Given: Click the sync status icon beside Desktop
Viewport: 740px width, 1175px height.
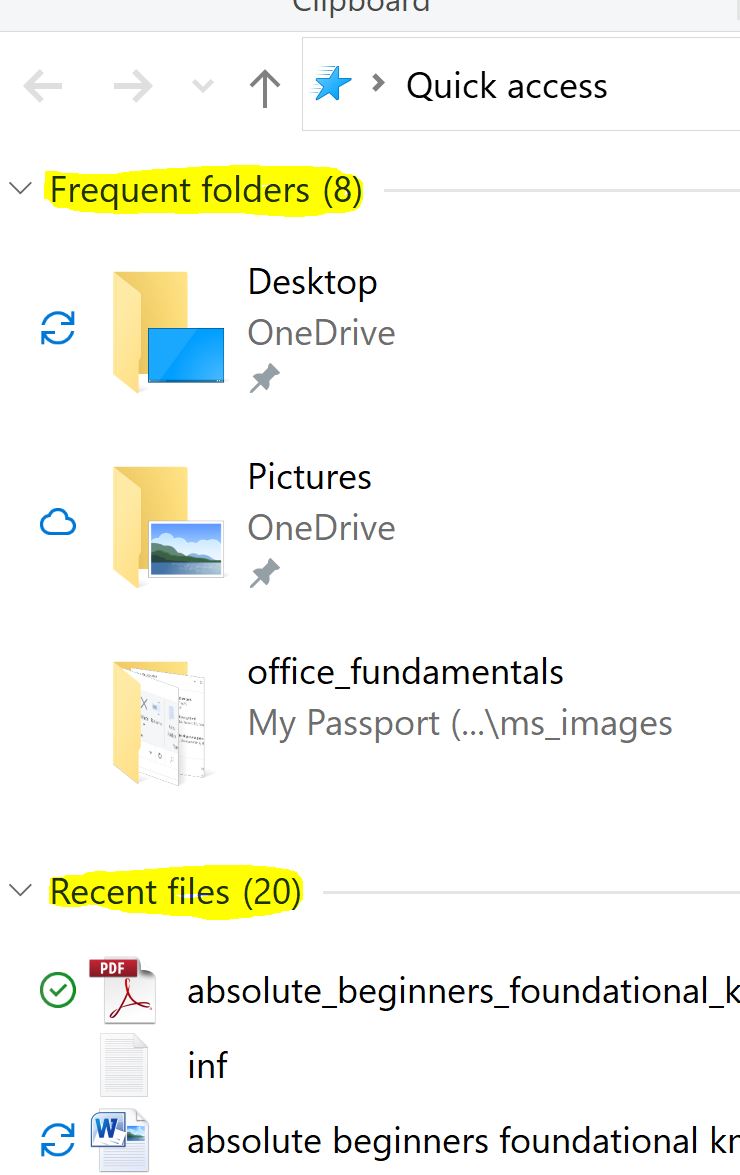Looking at the screenshot, I should tap(58, 327).
